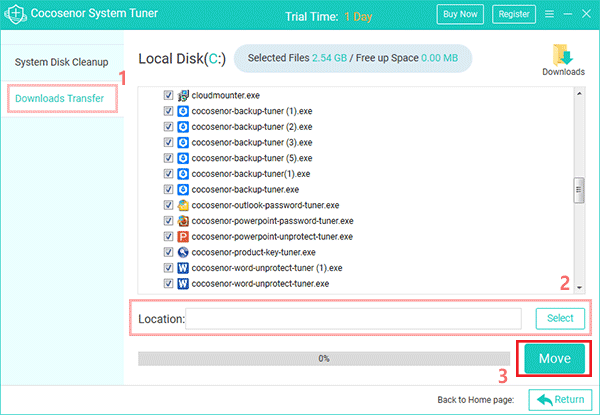600x415 pixels.
Task: Uncheck the cloudmounter.exe checkbox
Action: pos(168,95)
